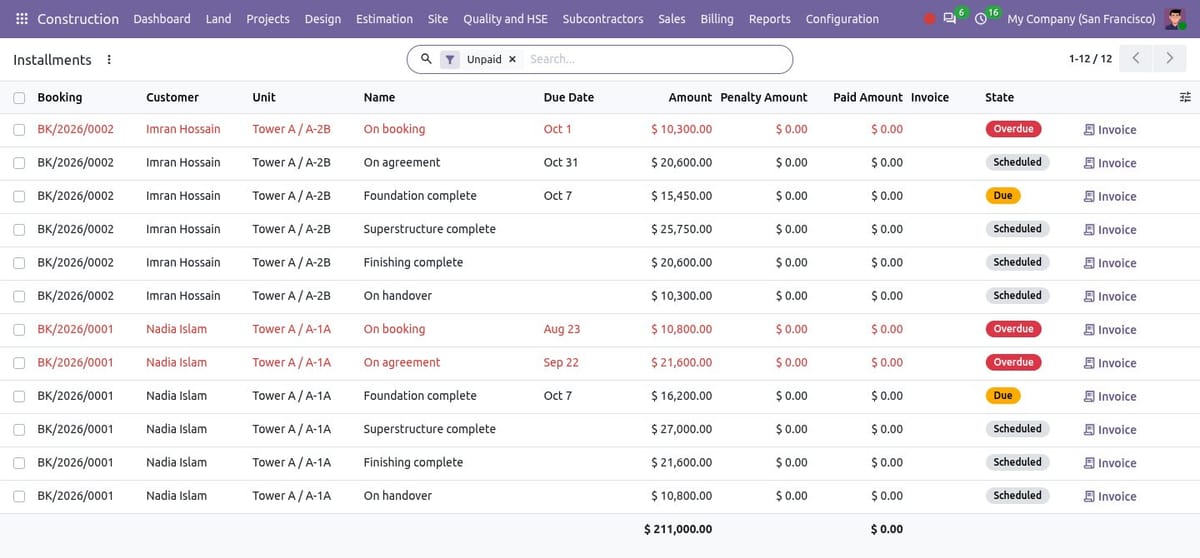Screen dimensions: 1200x558
Task: Switch company via My Company (San Francisco)
Action: (x=1081, y=19)
